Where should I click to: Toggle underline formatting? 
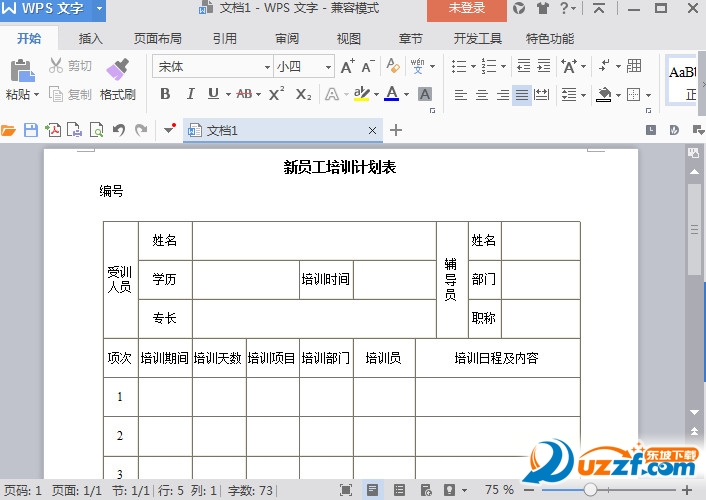point(213,94)
